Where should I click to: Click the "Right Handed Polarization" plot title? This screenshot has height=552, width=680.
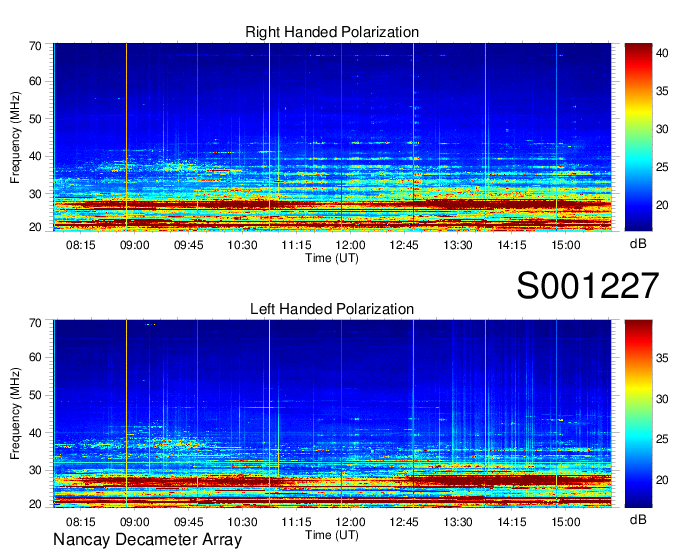(332, 32)
